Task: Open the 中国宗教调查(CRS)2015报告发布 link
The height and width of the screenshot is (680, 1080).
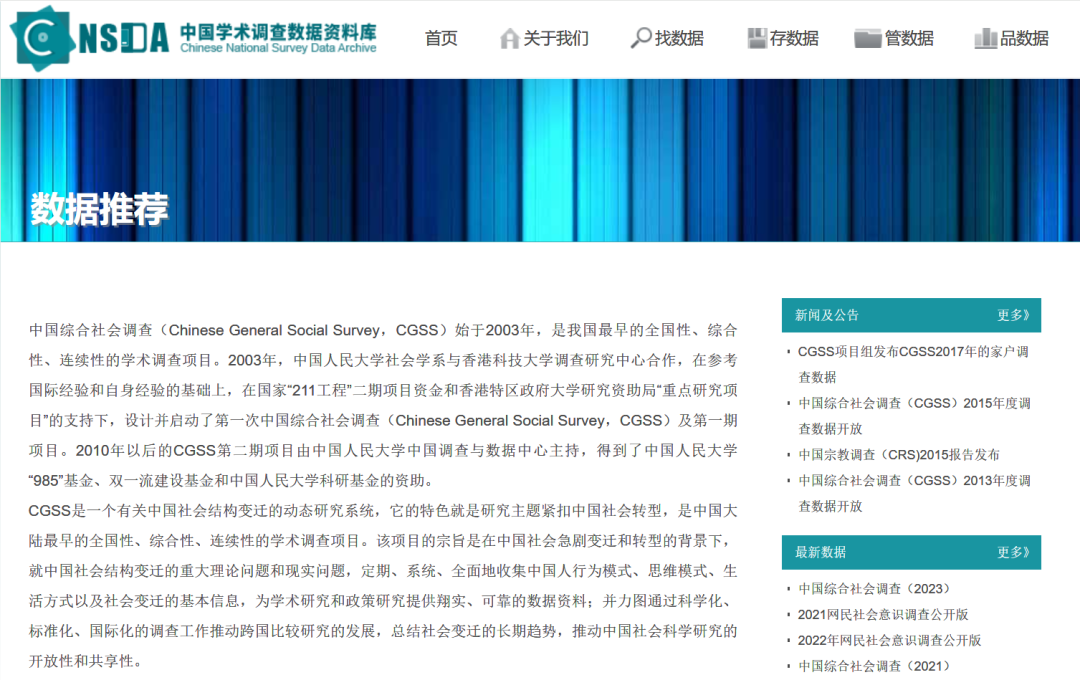Action: click(x=898, y=455)
